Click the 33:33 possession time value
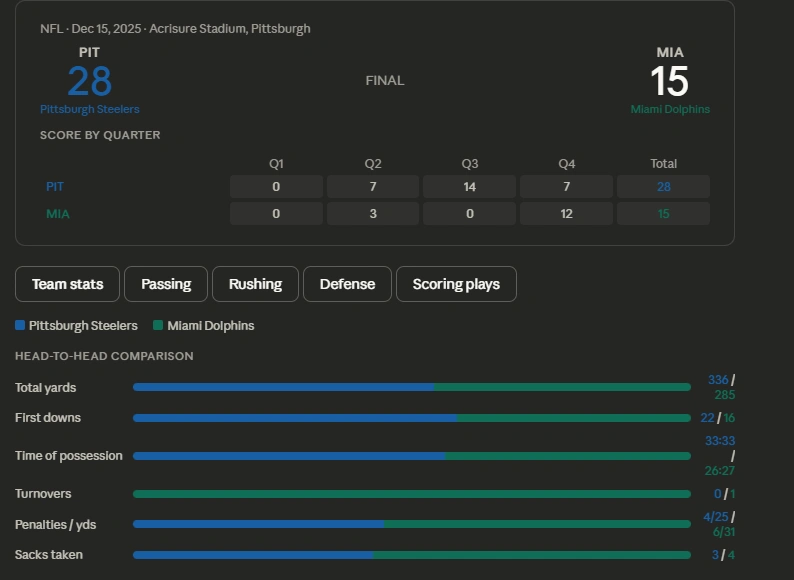This screenshot has height=580, width=794. (720, 441)
